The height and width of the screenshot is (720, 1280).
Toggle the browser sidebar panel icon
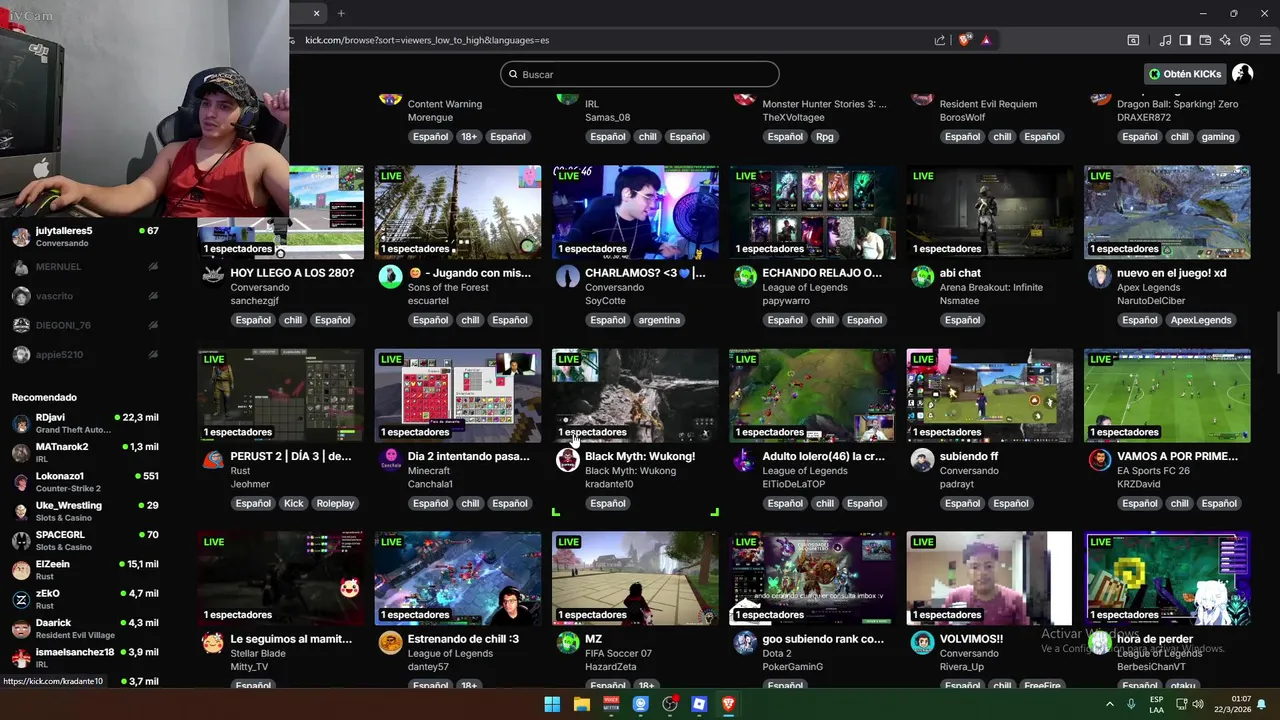click(x=1185, y=40)
